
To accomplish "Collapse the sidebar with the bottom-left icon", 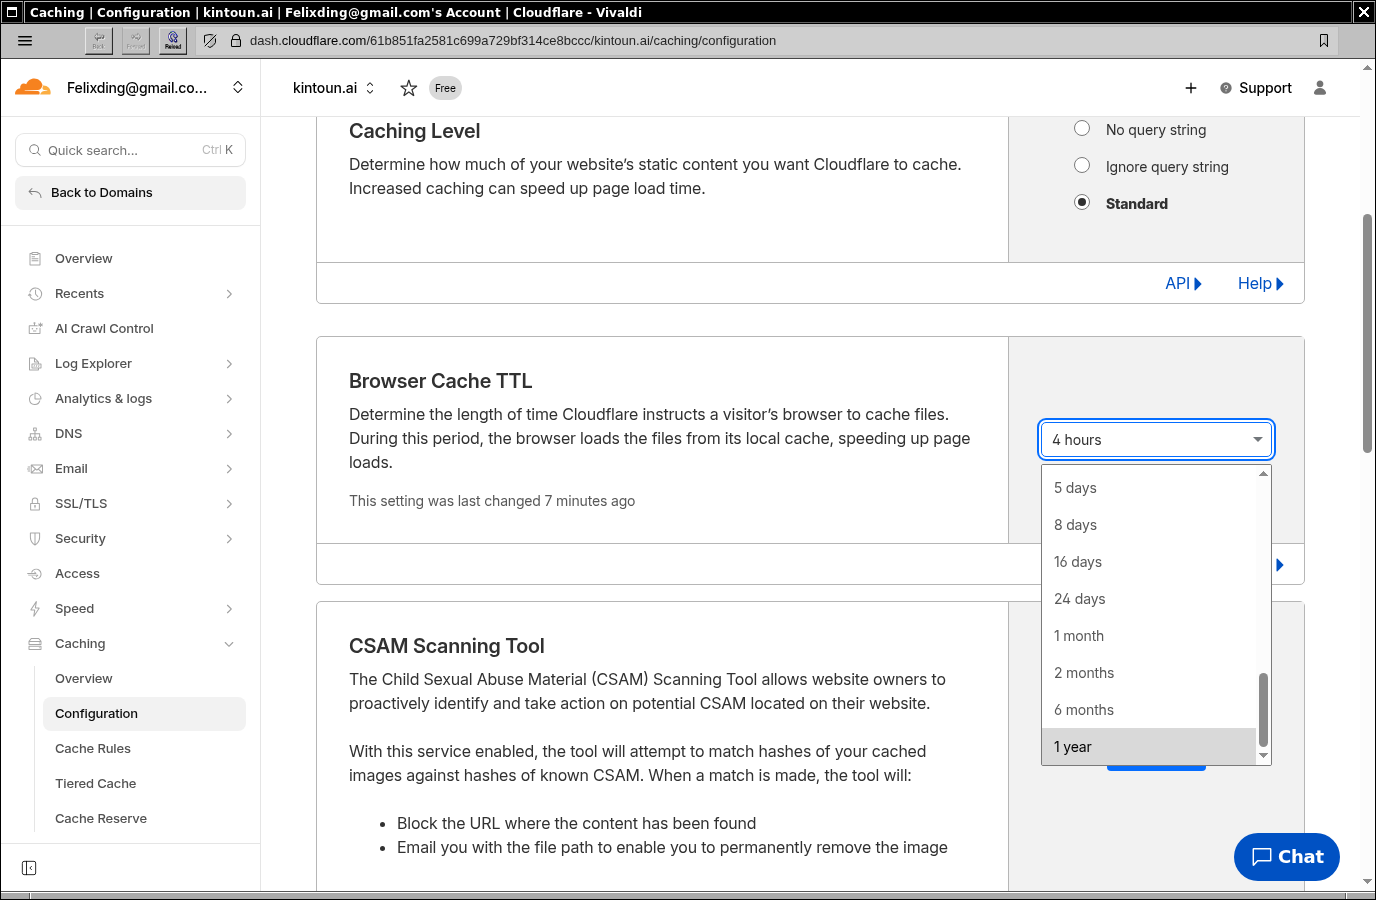I will tap(28, 868).
